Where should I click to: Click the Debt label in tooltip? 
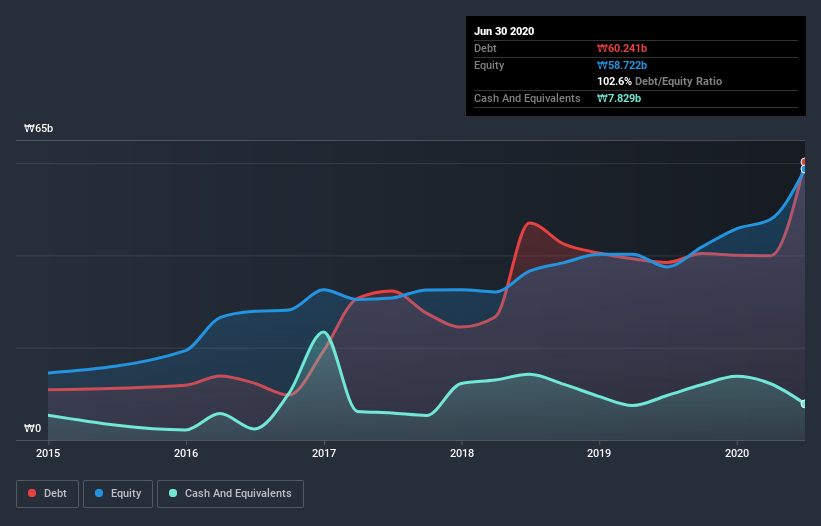point(485,49)
